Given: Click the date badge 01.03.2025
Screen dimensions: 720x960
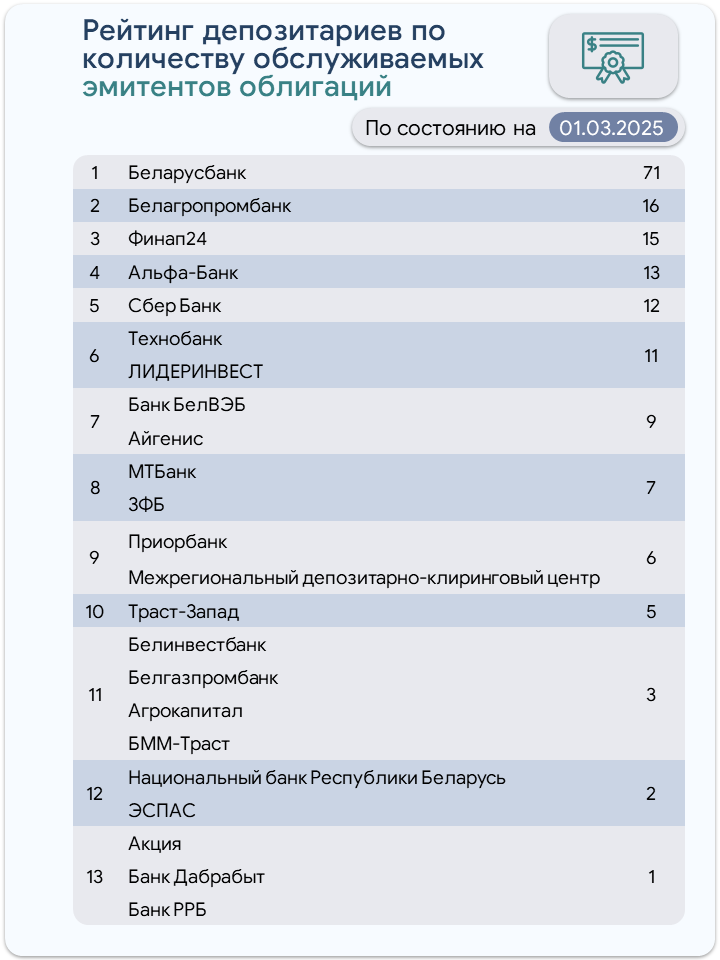Looking at the screenshot, I should click(x=612, y=128).
